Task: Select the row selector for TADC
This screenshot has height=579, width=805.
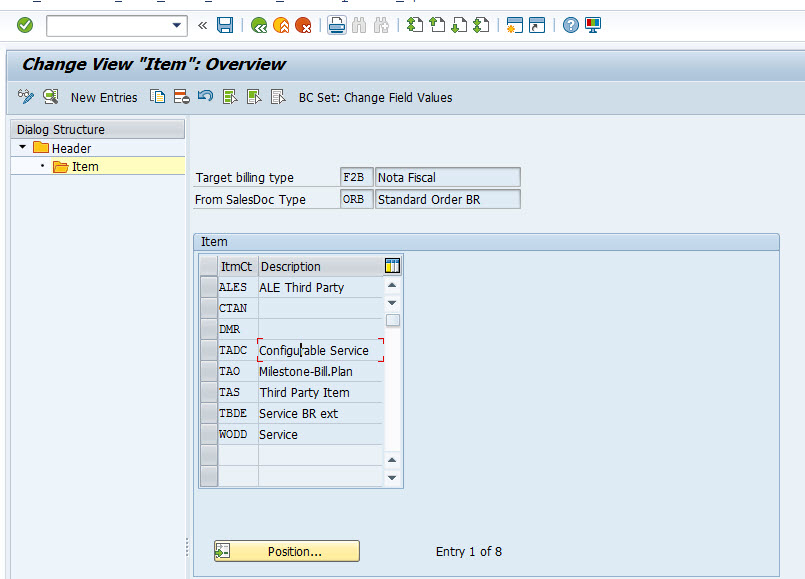Action: 208,351
